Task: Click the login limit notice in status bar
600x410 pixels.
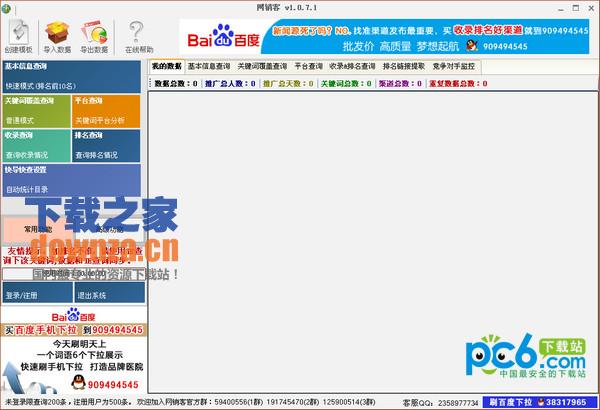Action: click(69, 402)
